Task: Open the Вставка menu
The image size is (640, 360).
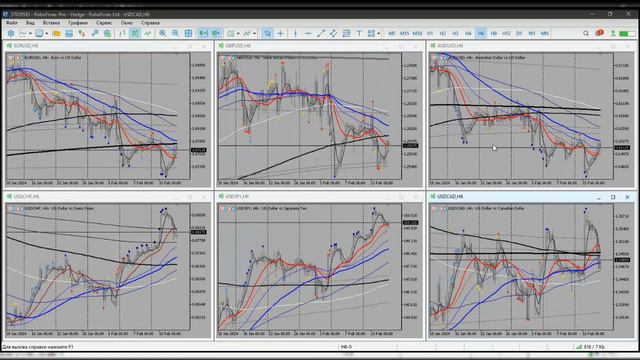Action: coord(51,23)
